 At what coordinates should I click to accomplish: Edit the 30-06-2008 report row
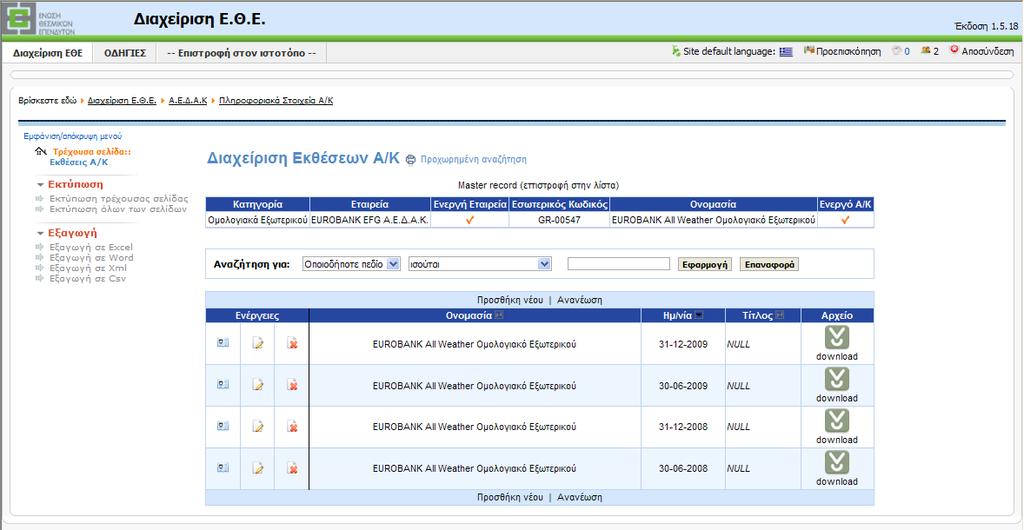[x=258, y=468]
